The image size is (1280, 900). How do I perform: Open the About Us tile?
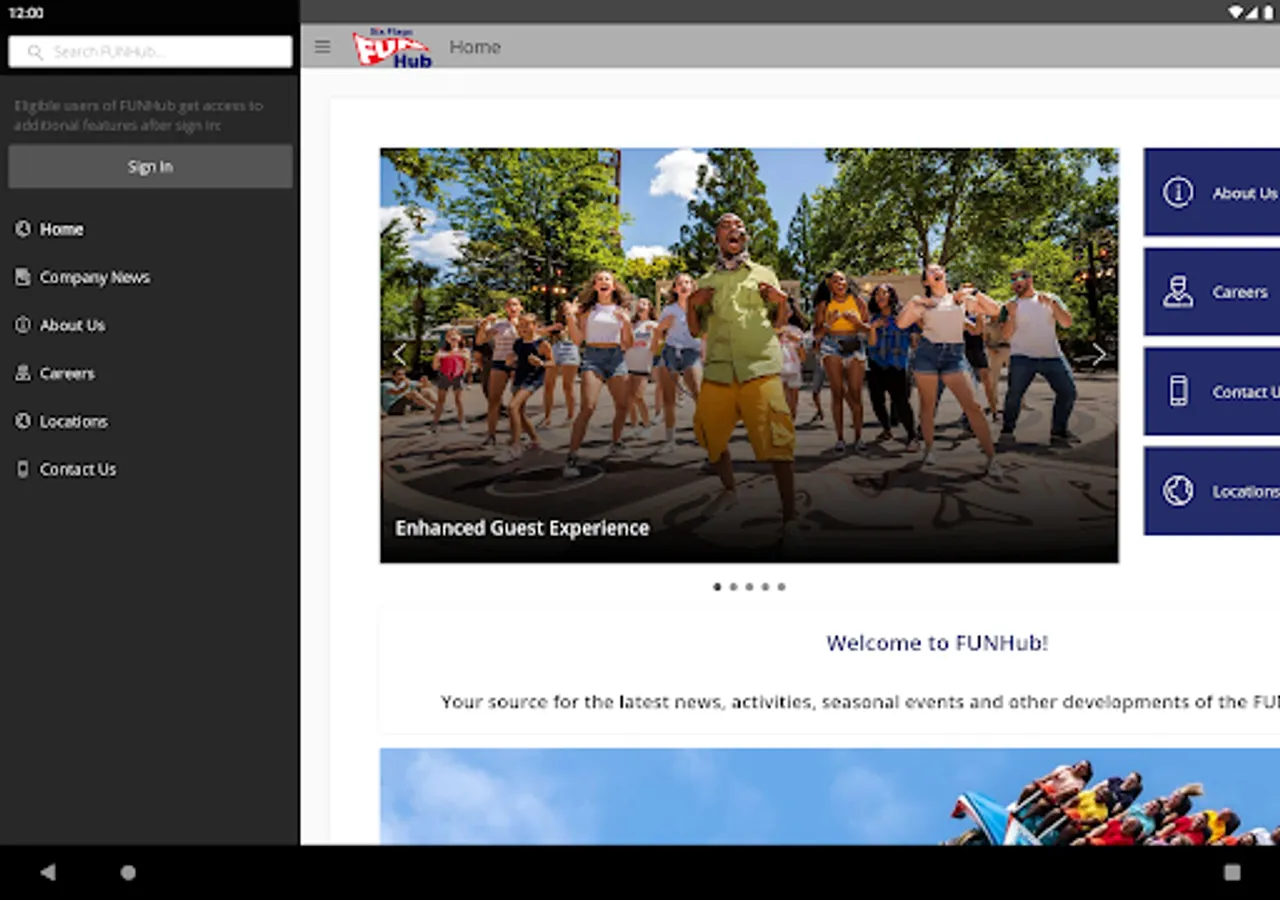click(x=1220, y=192)
